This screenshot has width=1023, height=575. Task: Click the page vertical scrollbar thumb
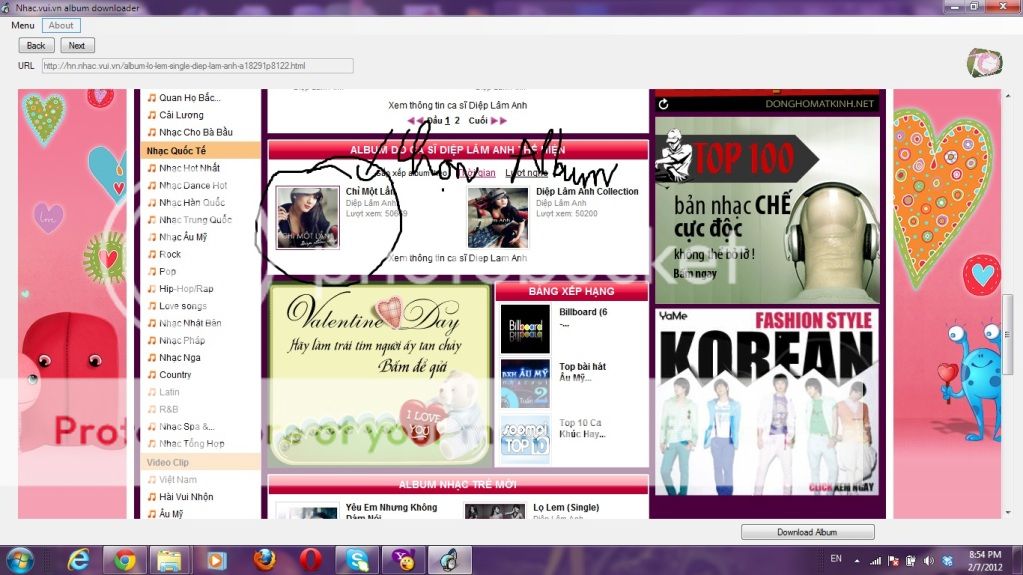pyautogui.click(x=1007, y=333)
